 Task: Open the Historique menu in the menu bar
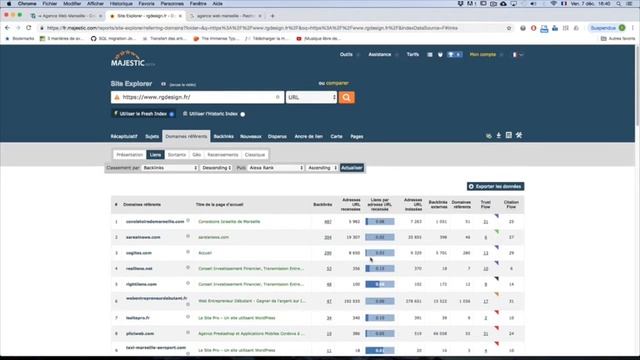(121, 4)
